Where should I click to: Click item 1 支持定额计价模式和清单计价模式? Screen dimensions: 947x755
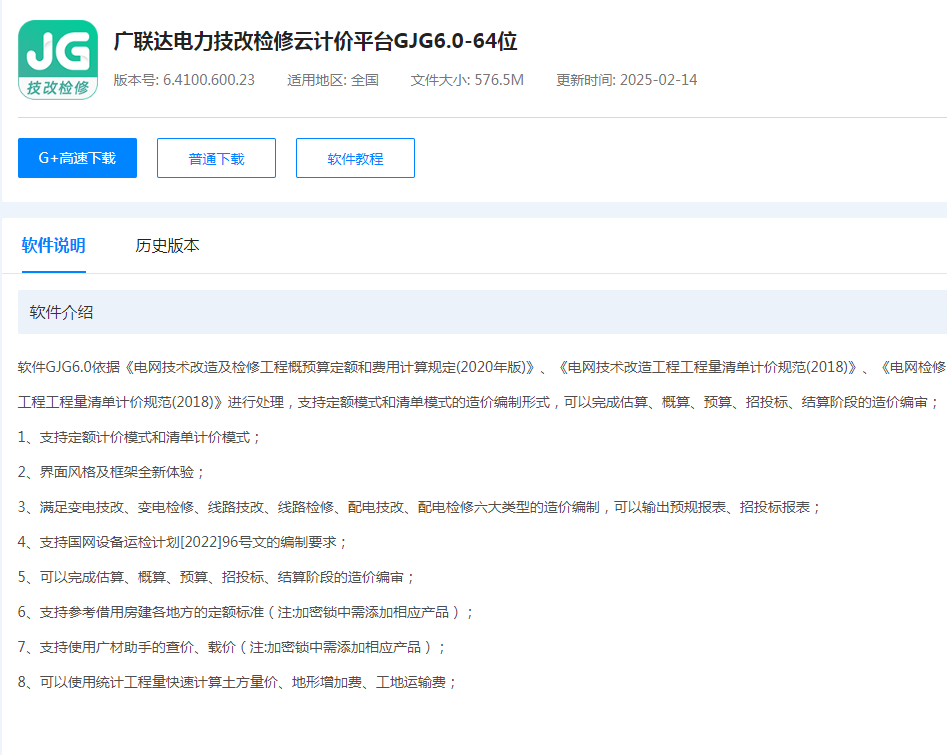click(x=139, y=437)
